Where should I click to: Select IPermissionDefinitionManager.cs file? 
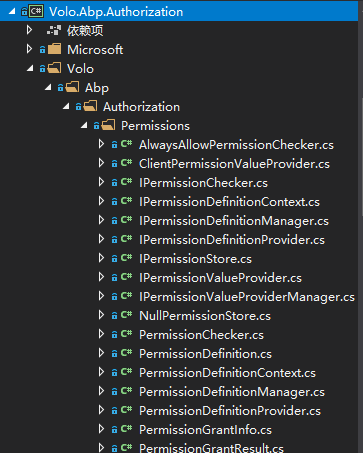[234, 221]
